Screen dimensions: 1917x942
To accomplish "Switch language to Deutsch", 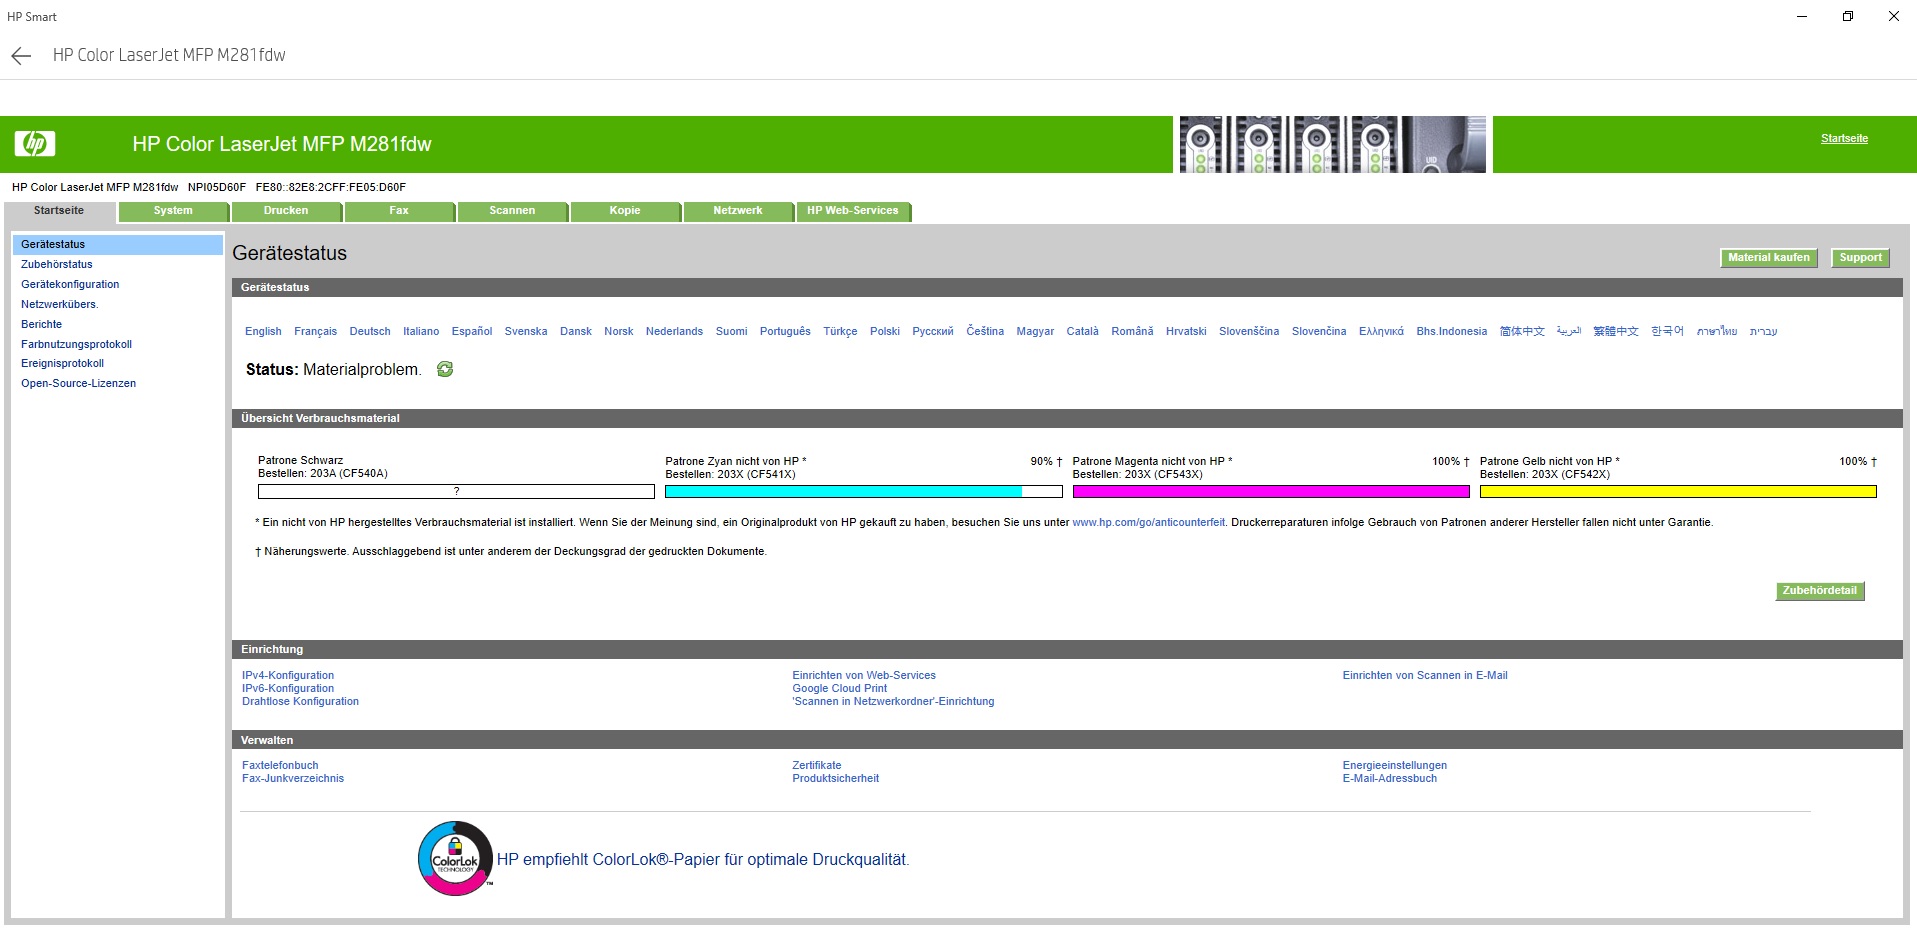I will [370, 331].
